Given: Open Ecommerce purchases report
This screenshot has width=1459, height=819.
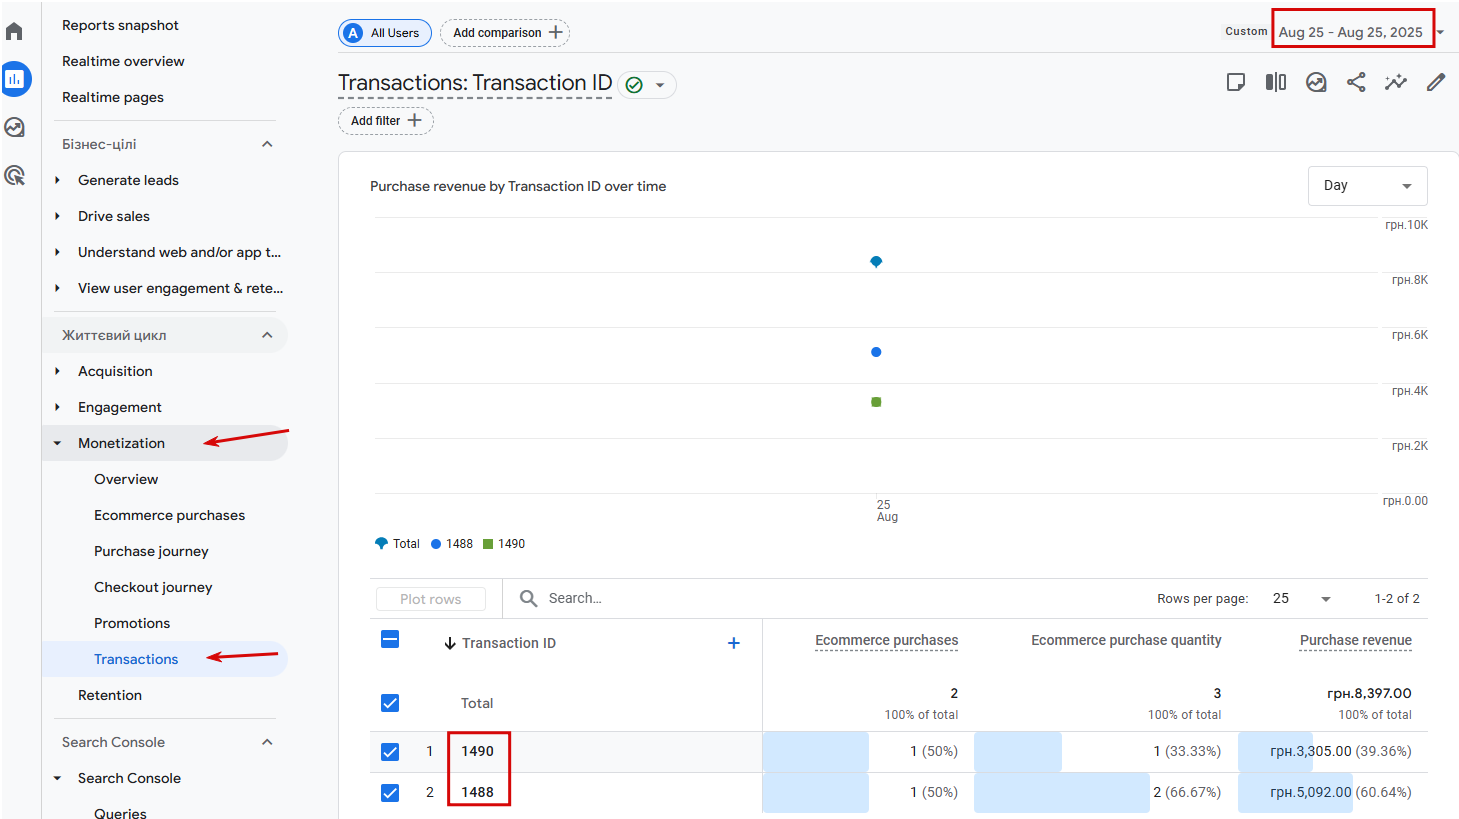Looking at the screenshot, I should click(169, 515).
